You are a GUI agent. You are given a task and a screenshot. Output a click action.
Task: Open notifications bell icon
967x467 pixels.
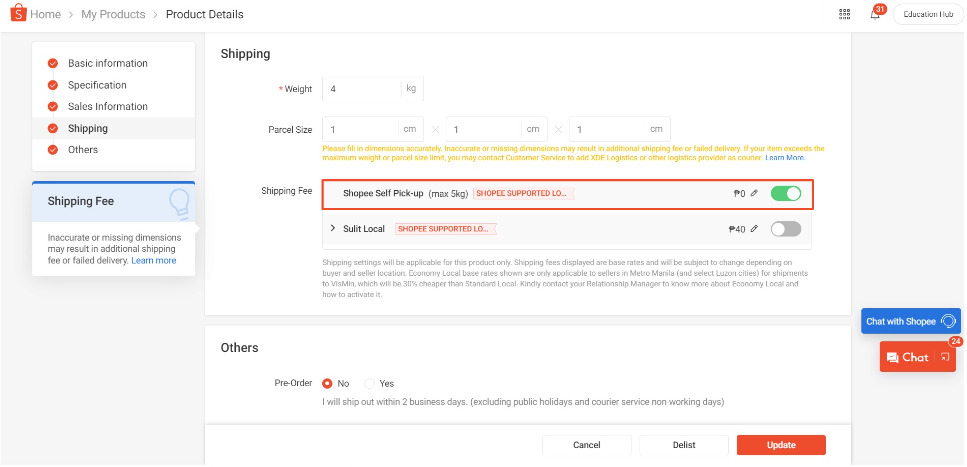(x=875, y=14)
